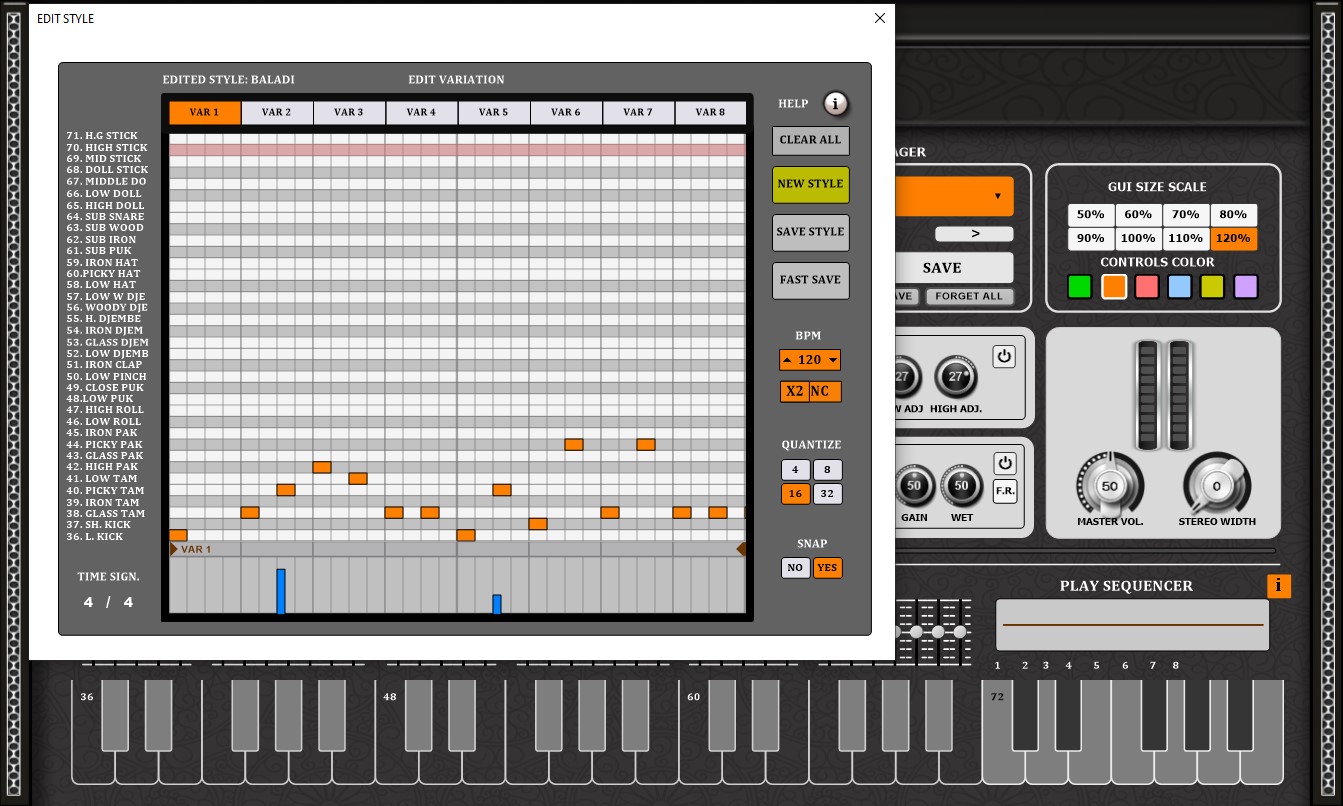Select the VAR 6 variation tab
This screenshot has height=806, width=1343.
coord(566,113)
